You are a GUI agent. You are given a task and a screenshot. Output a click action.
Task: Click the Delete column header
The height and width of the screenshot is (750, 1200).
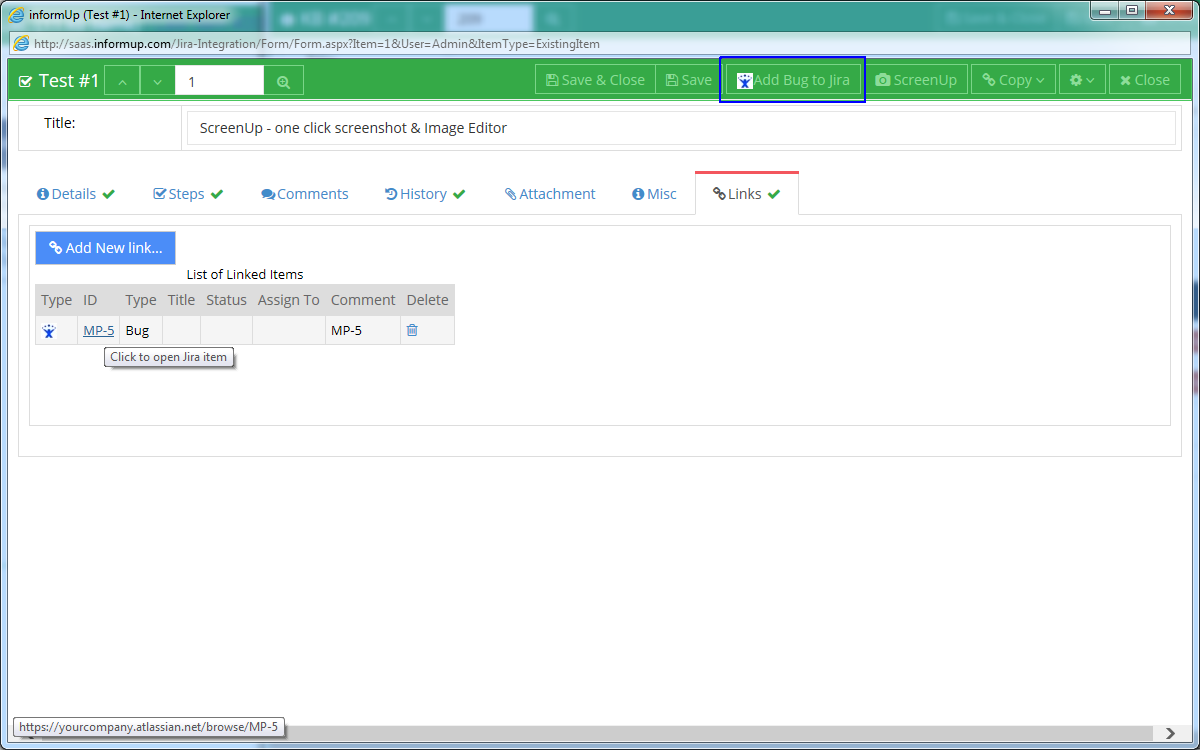point(428,300)
